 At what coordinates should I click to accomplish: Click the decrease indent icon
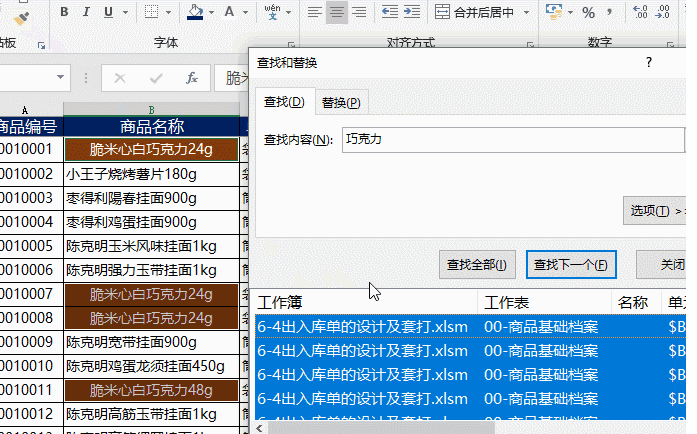coord(387,13)
